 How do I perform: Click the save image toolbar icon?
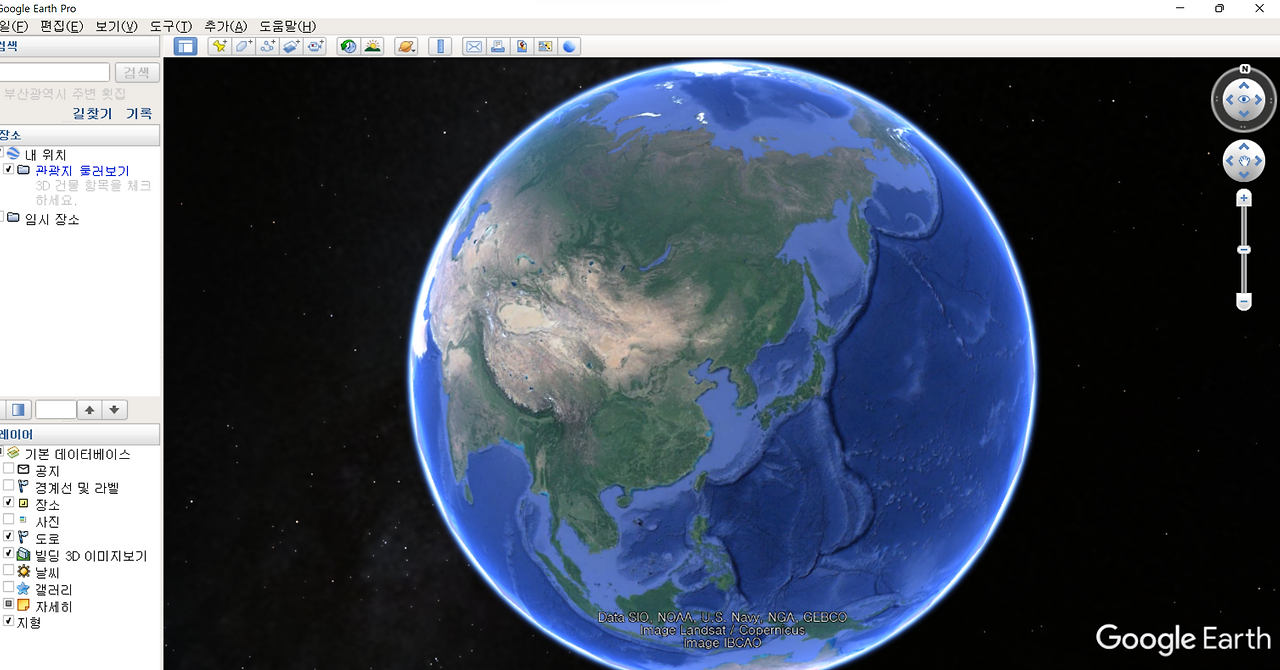(522, 46)
